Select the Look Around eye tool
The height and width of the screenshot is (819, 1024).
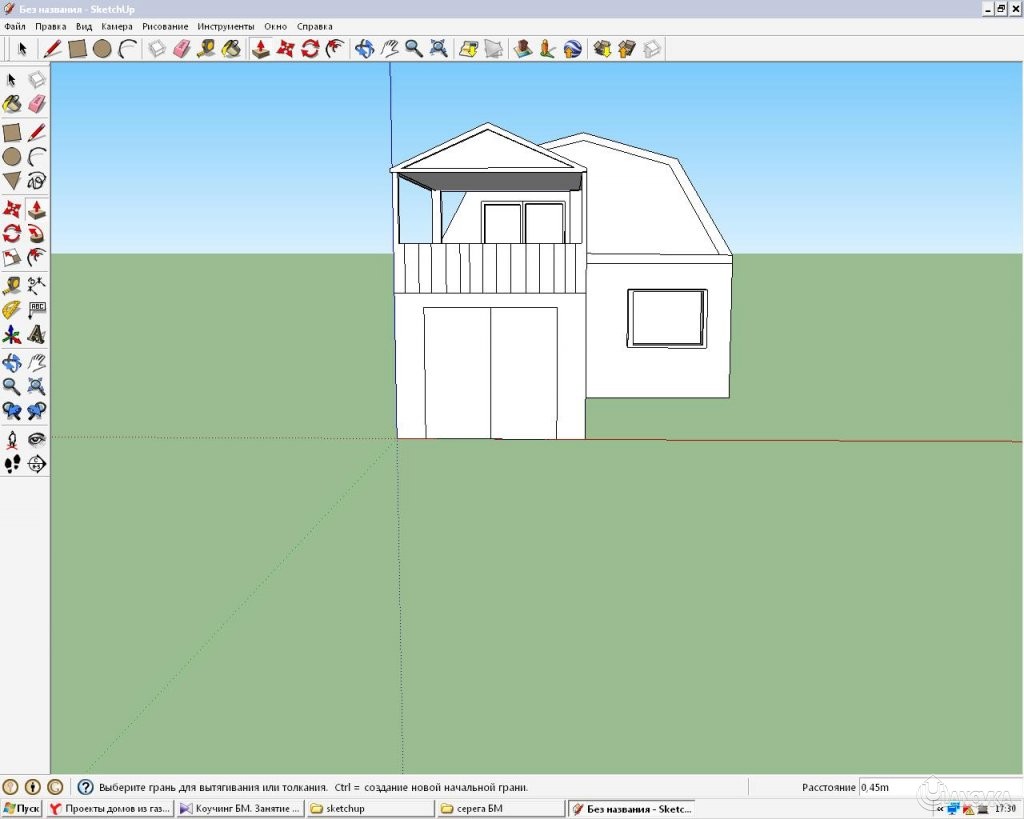point(37,439)
